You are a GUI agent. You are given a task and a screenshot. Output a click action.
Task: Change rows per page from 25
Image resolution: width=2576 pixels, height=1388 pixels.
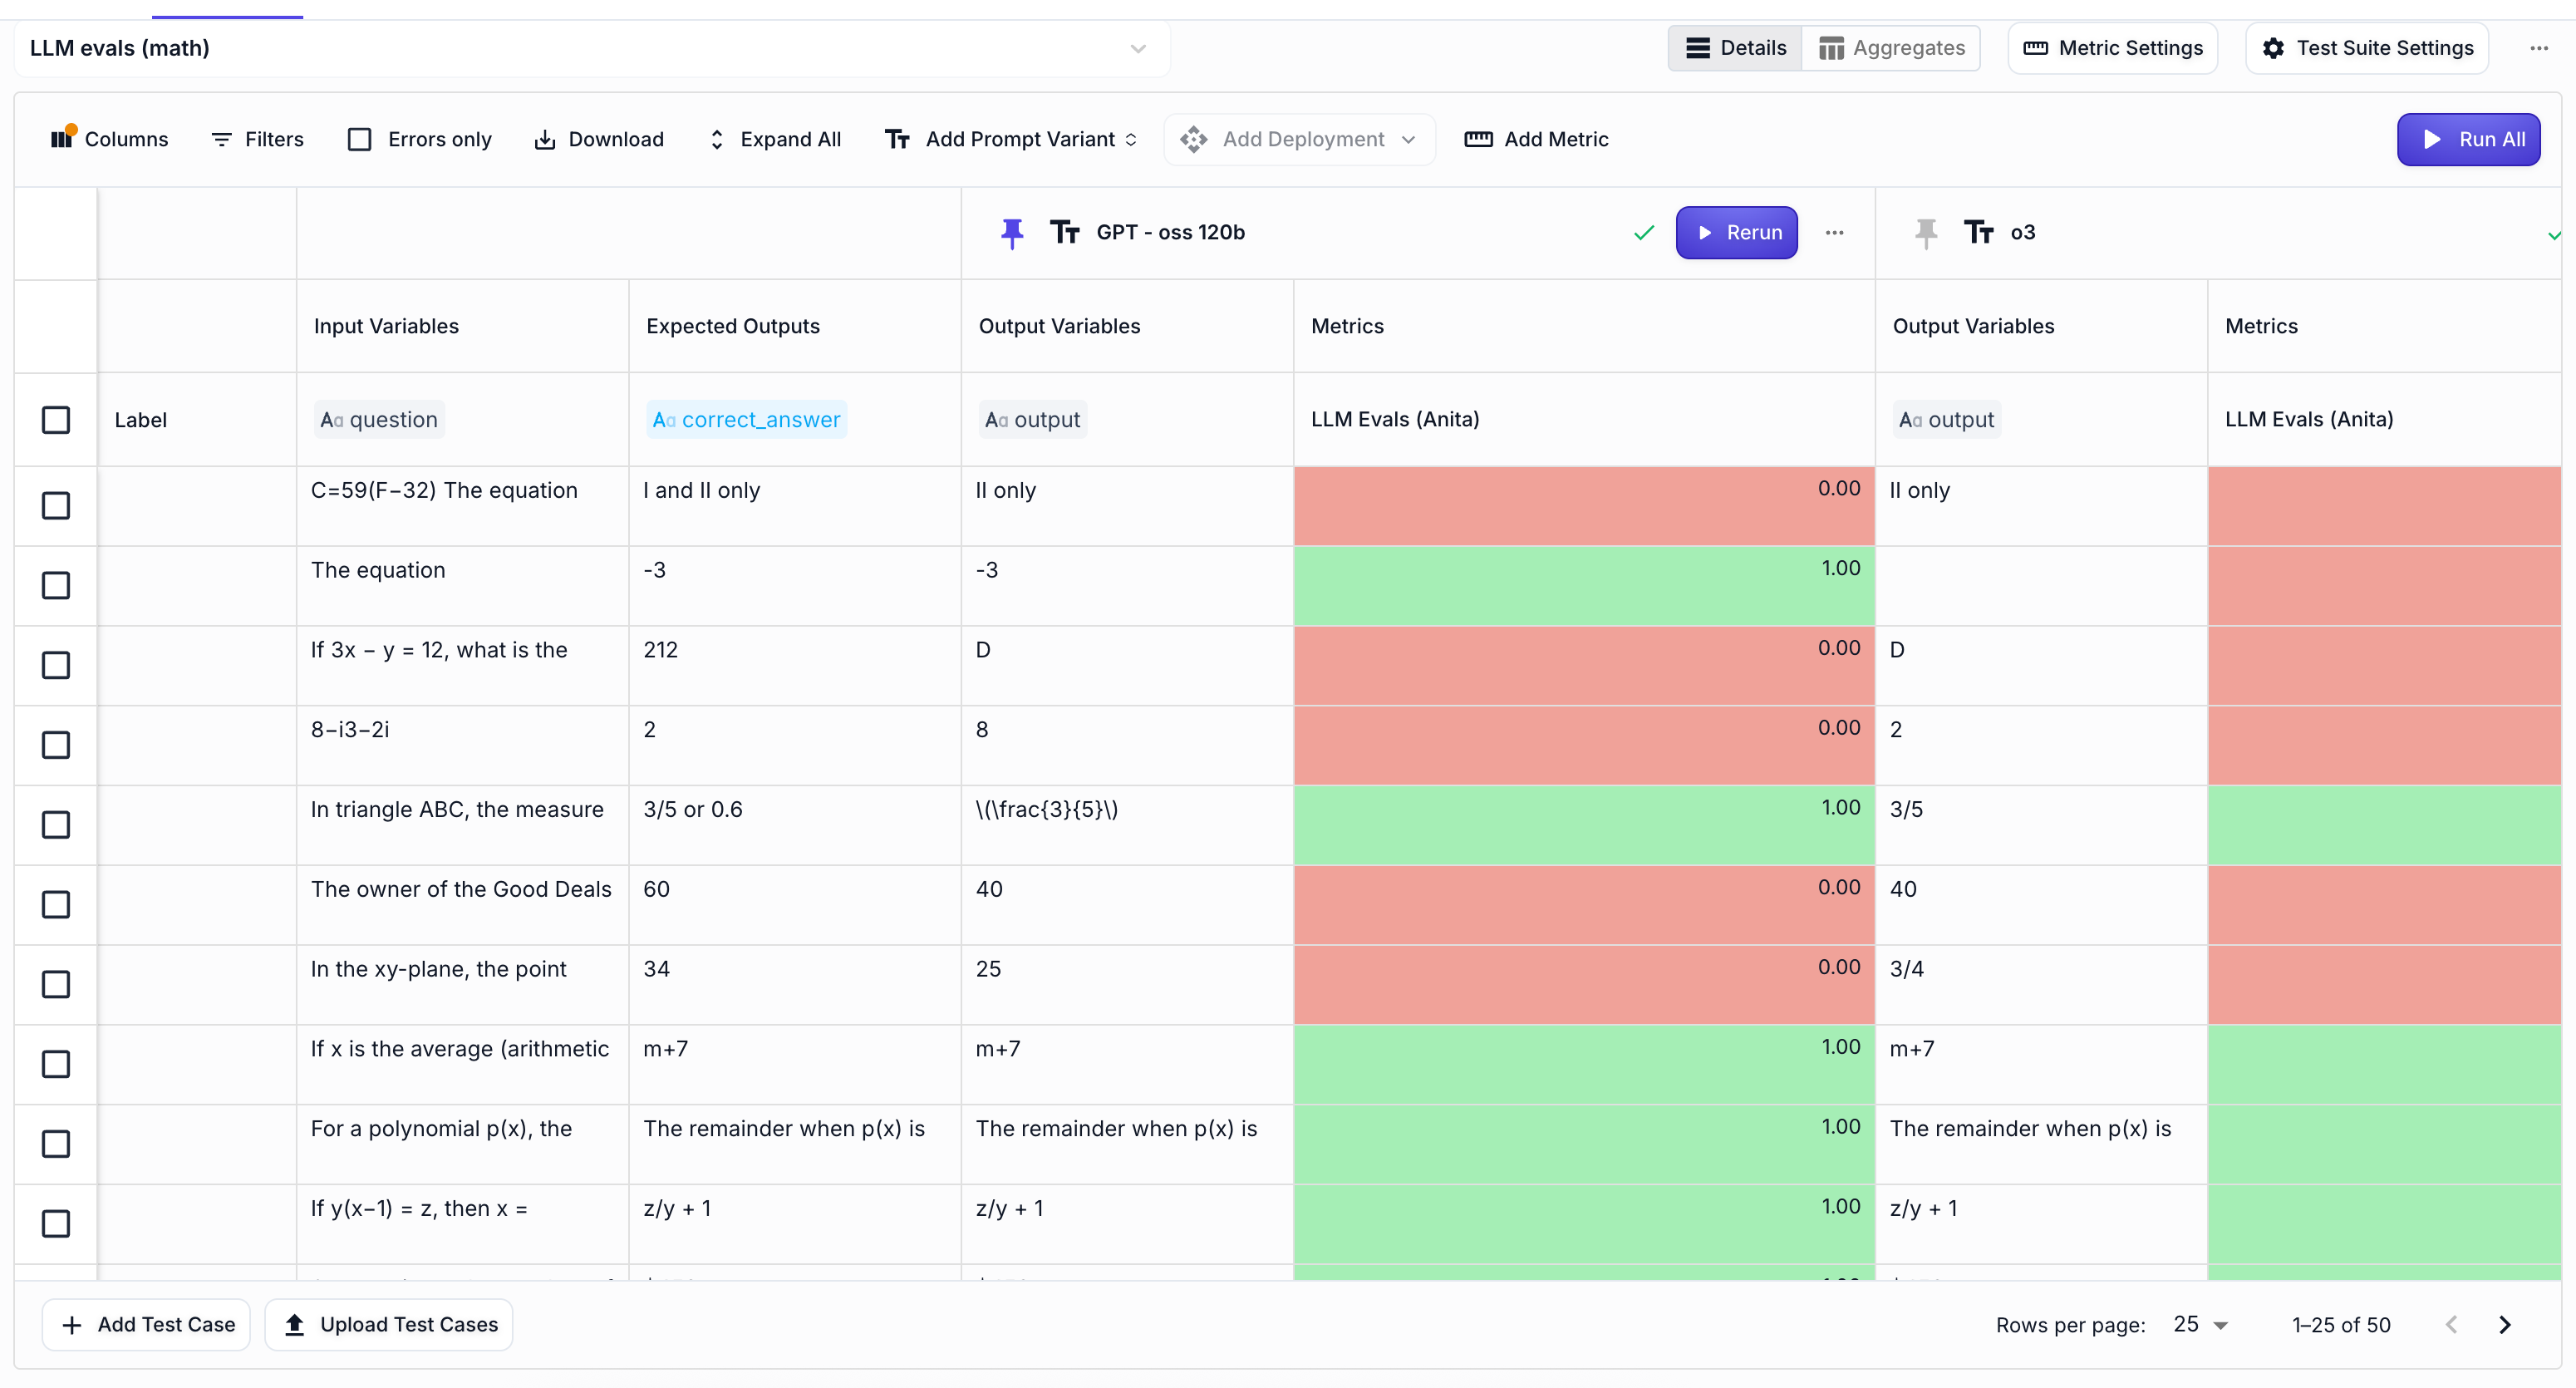pos(2200,1325)
